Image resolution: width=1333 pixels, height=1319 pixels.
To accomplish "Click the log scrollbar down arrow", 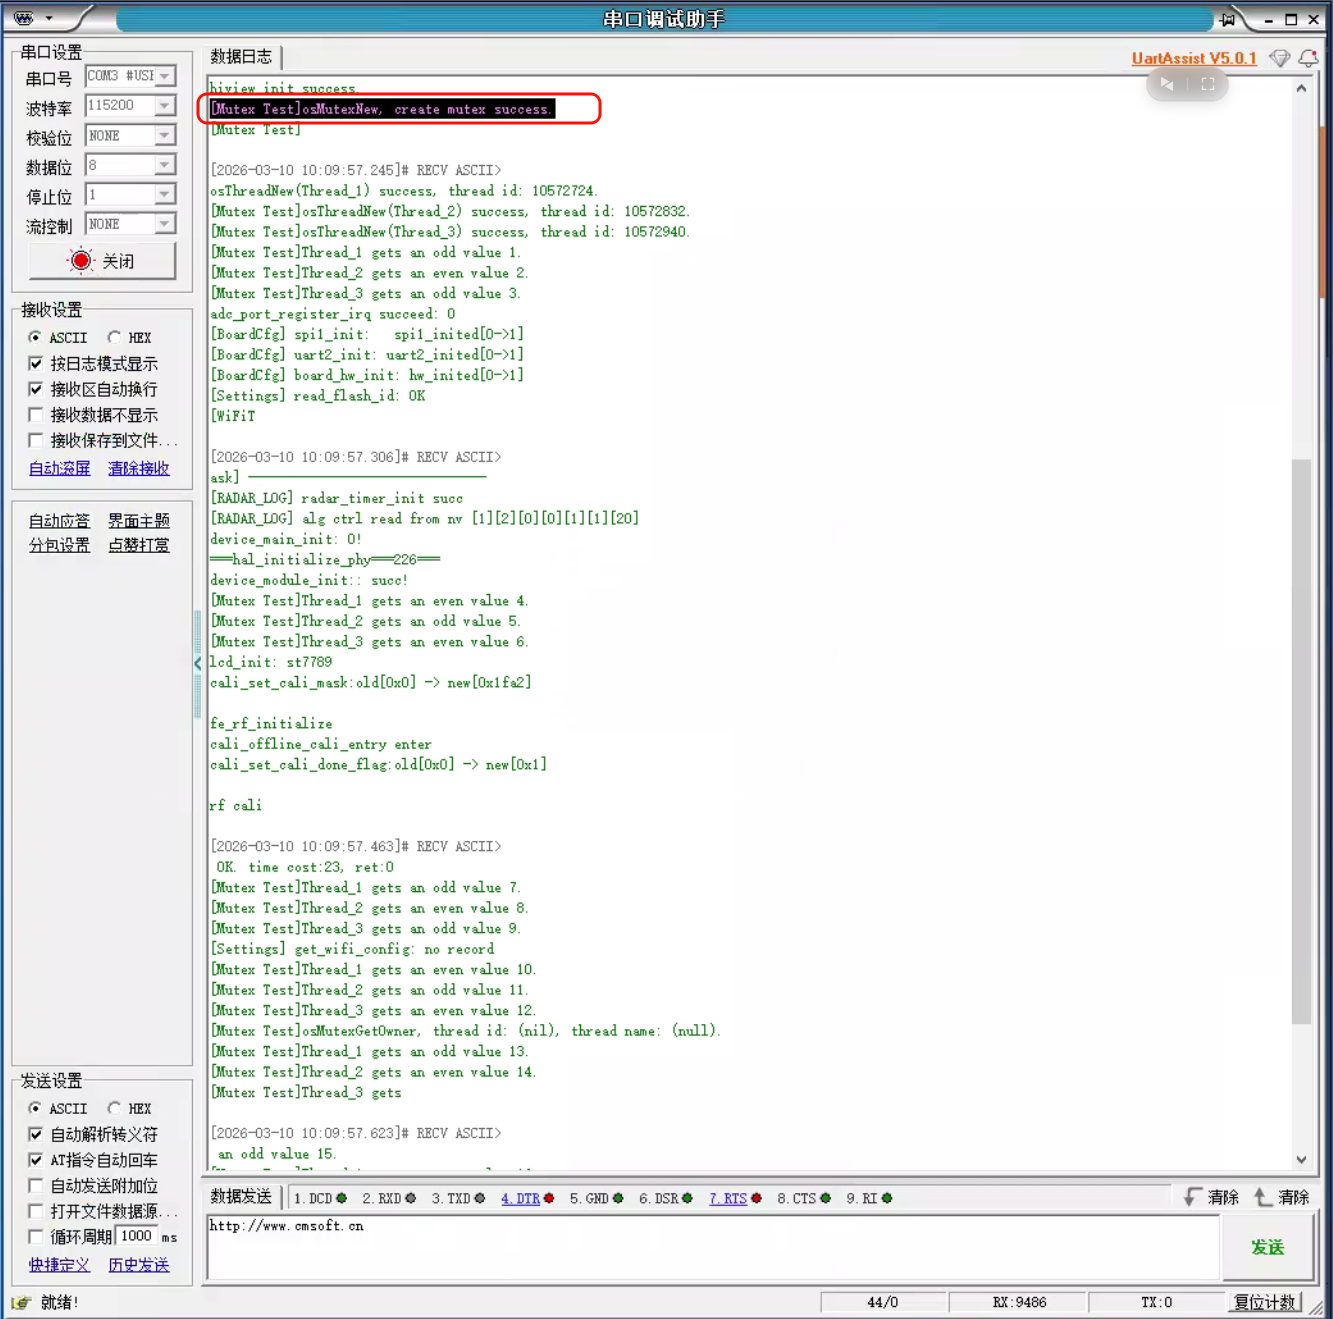I will 1301,1160.
